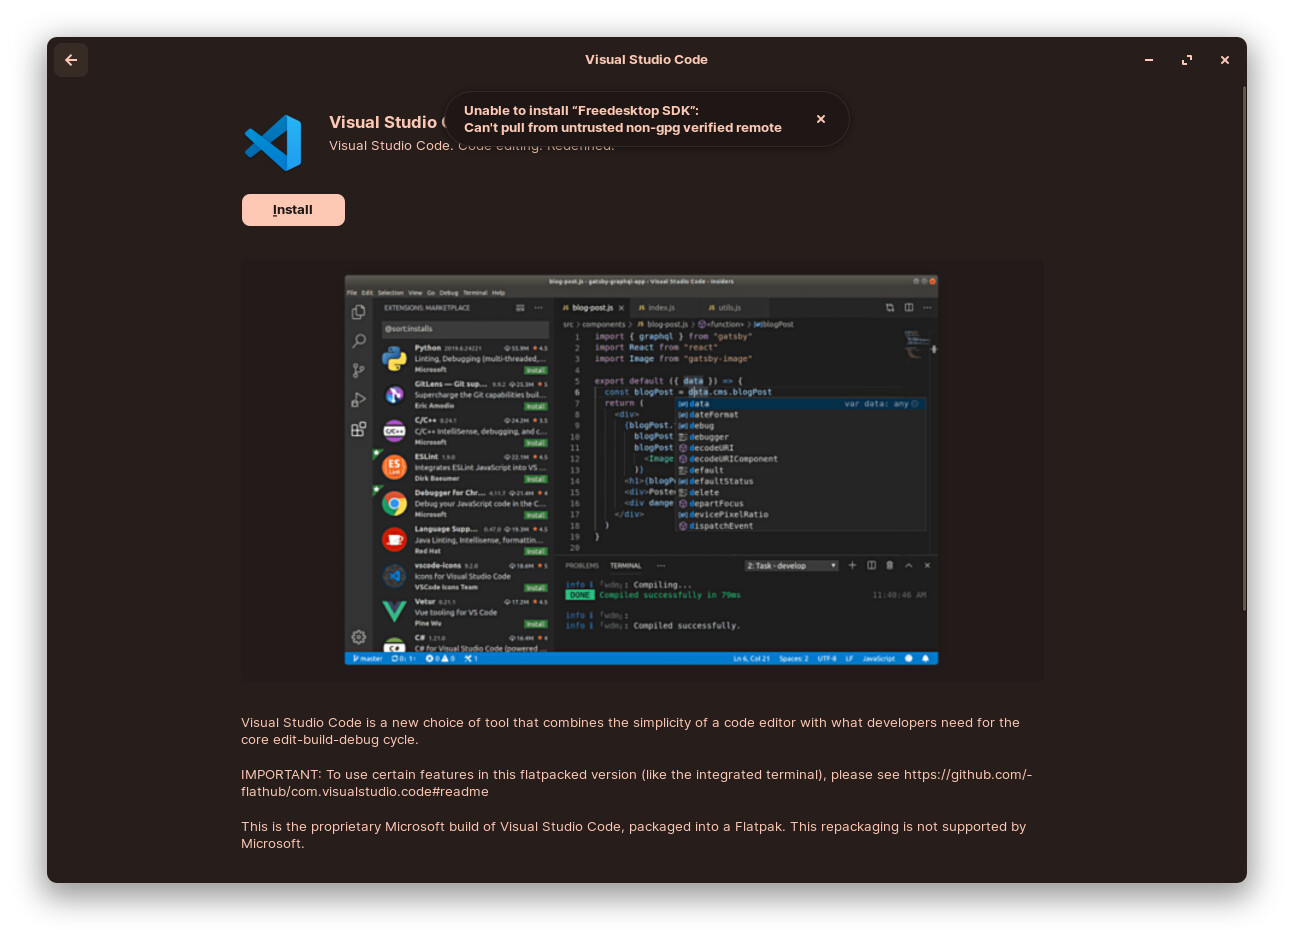1294x940 pixels.
Task: Minimize the Visual Studio Code window
Action: point(1149,60)
